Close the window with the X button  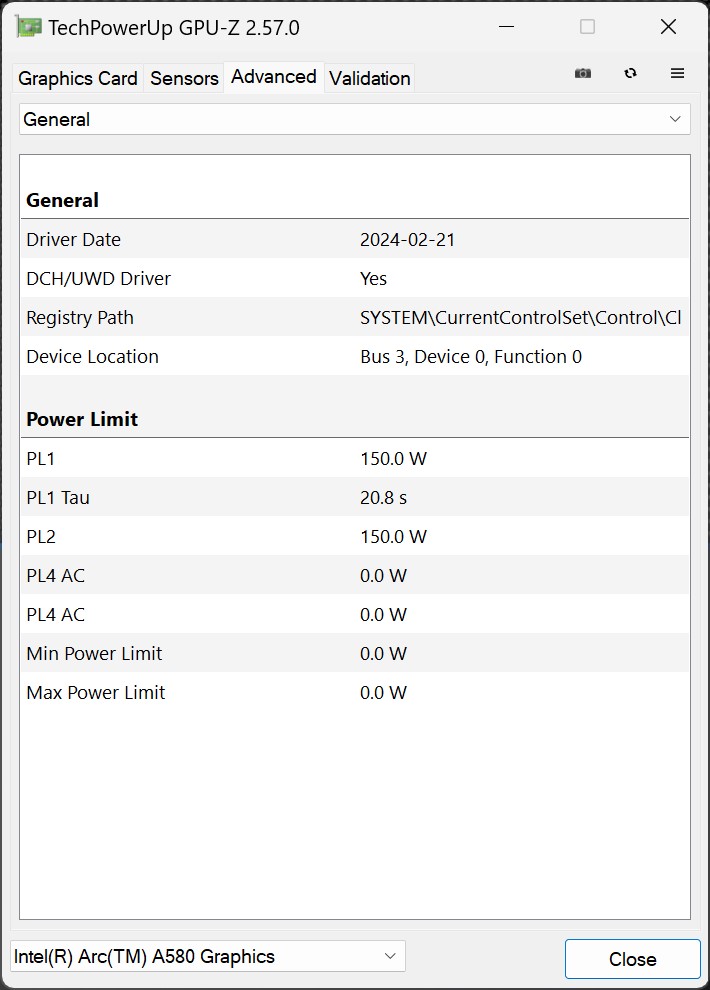(x=668, y=27)
